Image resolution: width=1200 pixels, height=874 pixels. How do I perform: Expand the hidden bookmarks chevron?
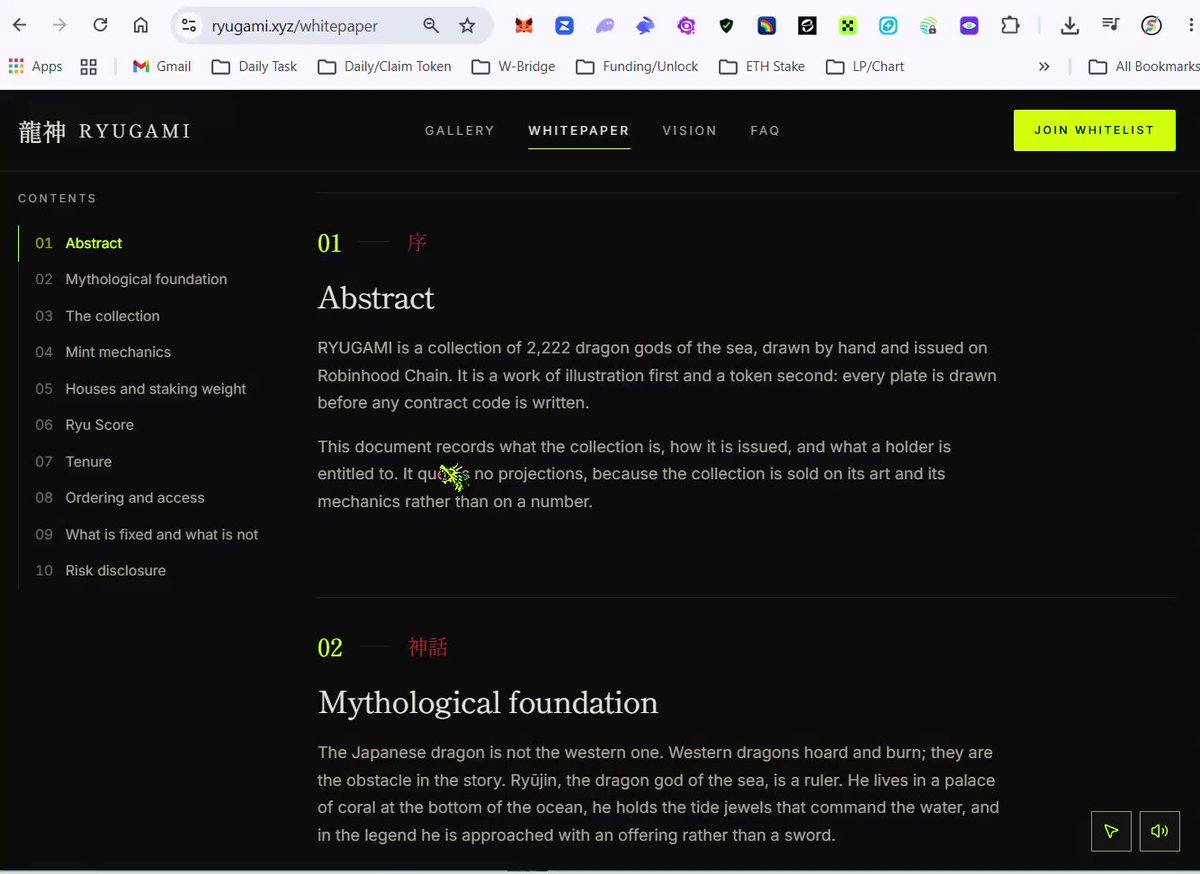[x=1044, y=66]
